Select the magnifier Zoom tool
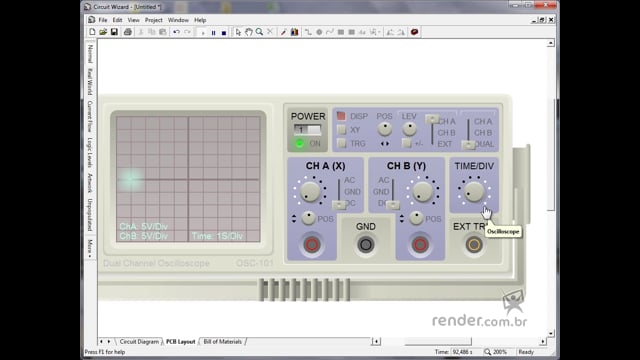 pyautogui.click(x=259, y=32)
